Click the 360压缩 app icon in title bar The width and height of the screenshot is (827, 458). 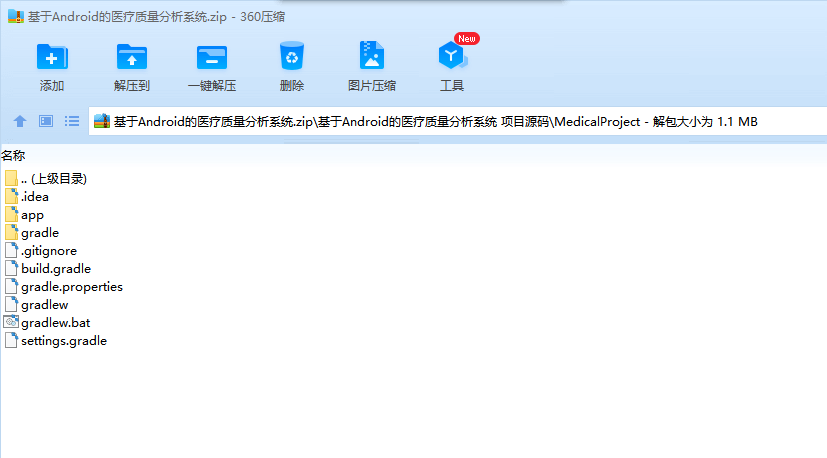16,16
